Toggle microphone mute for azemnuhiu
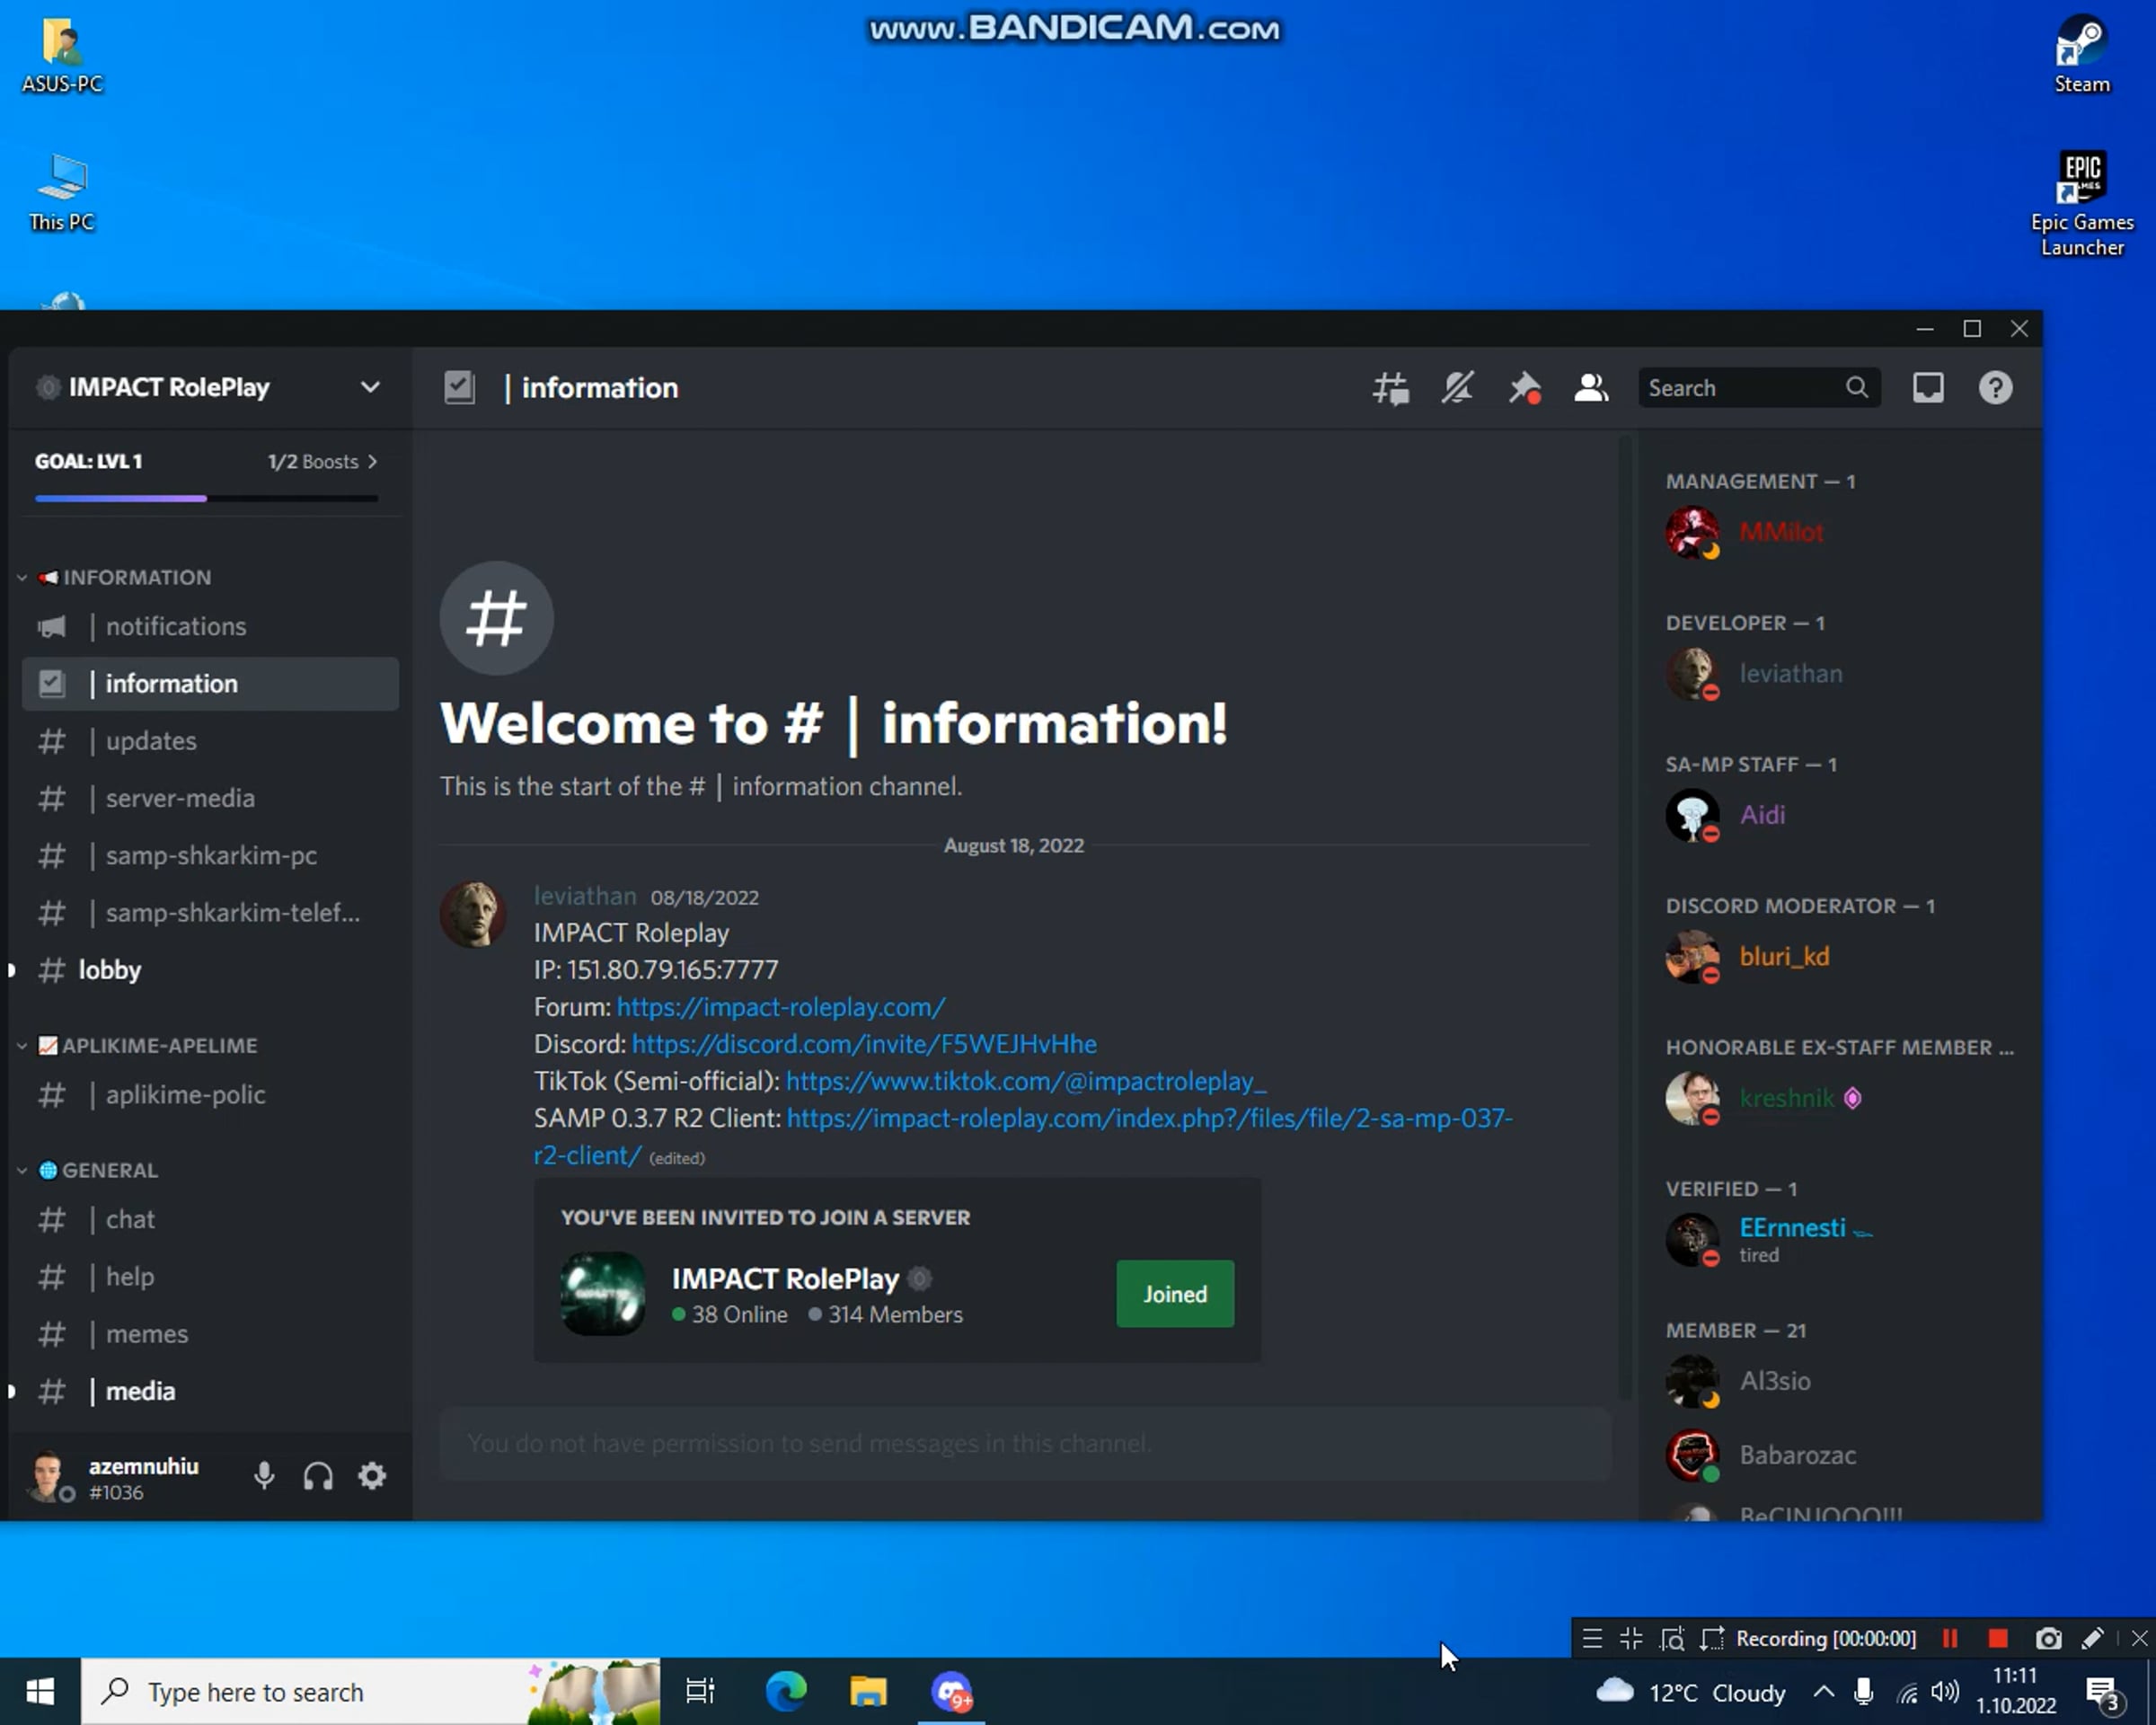 tap(264, 1476)
